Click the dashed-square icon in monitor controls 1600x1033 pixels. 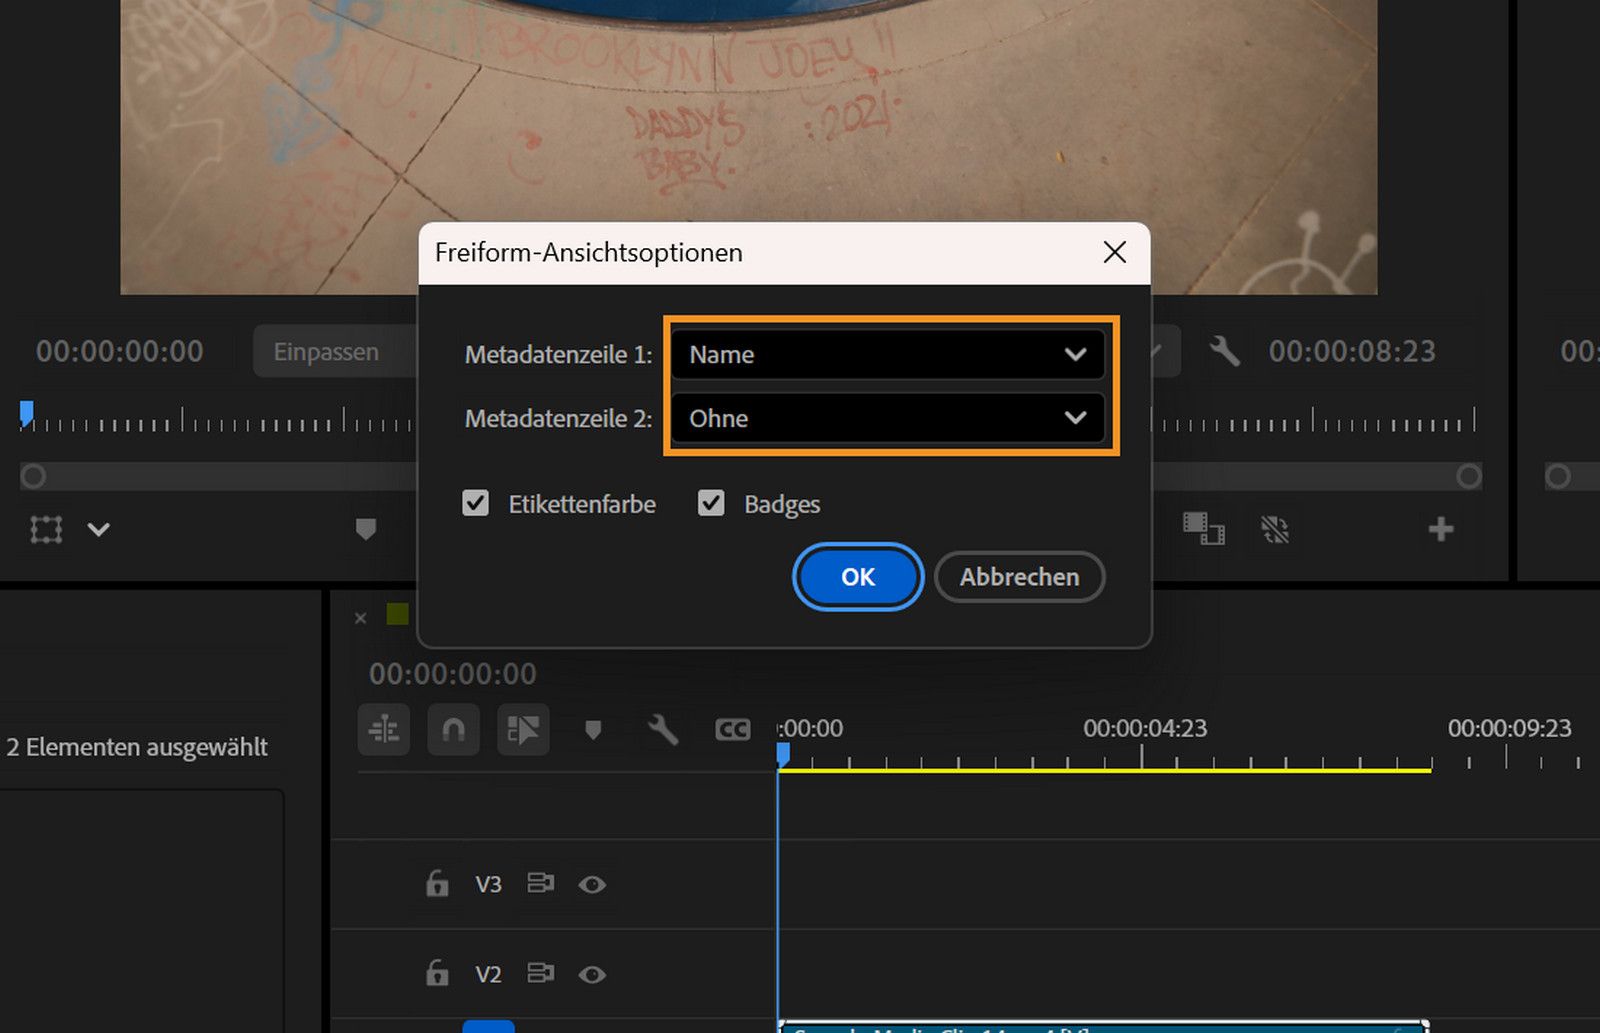click(x=1275, y=529)
